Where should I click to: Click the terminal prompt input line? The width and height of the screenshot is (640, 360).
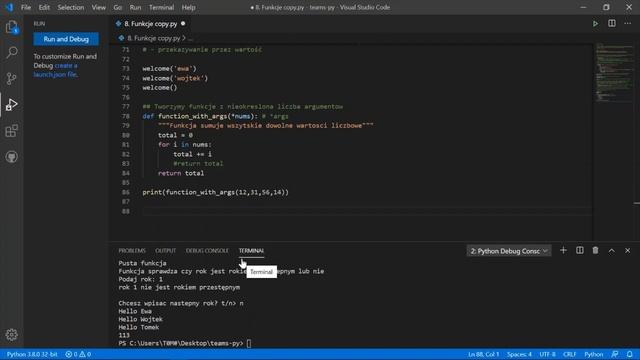185,343
